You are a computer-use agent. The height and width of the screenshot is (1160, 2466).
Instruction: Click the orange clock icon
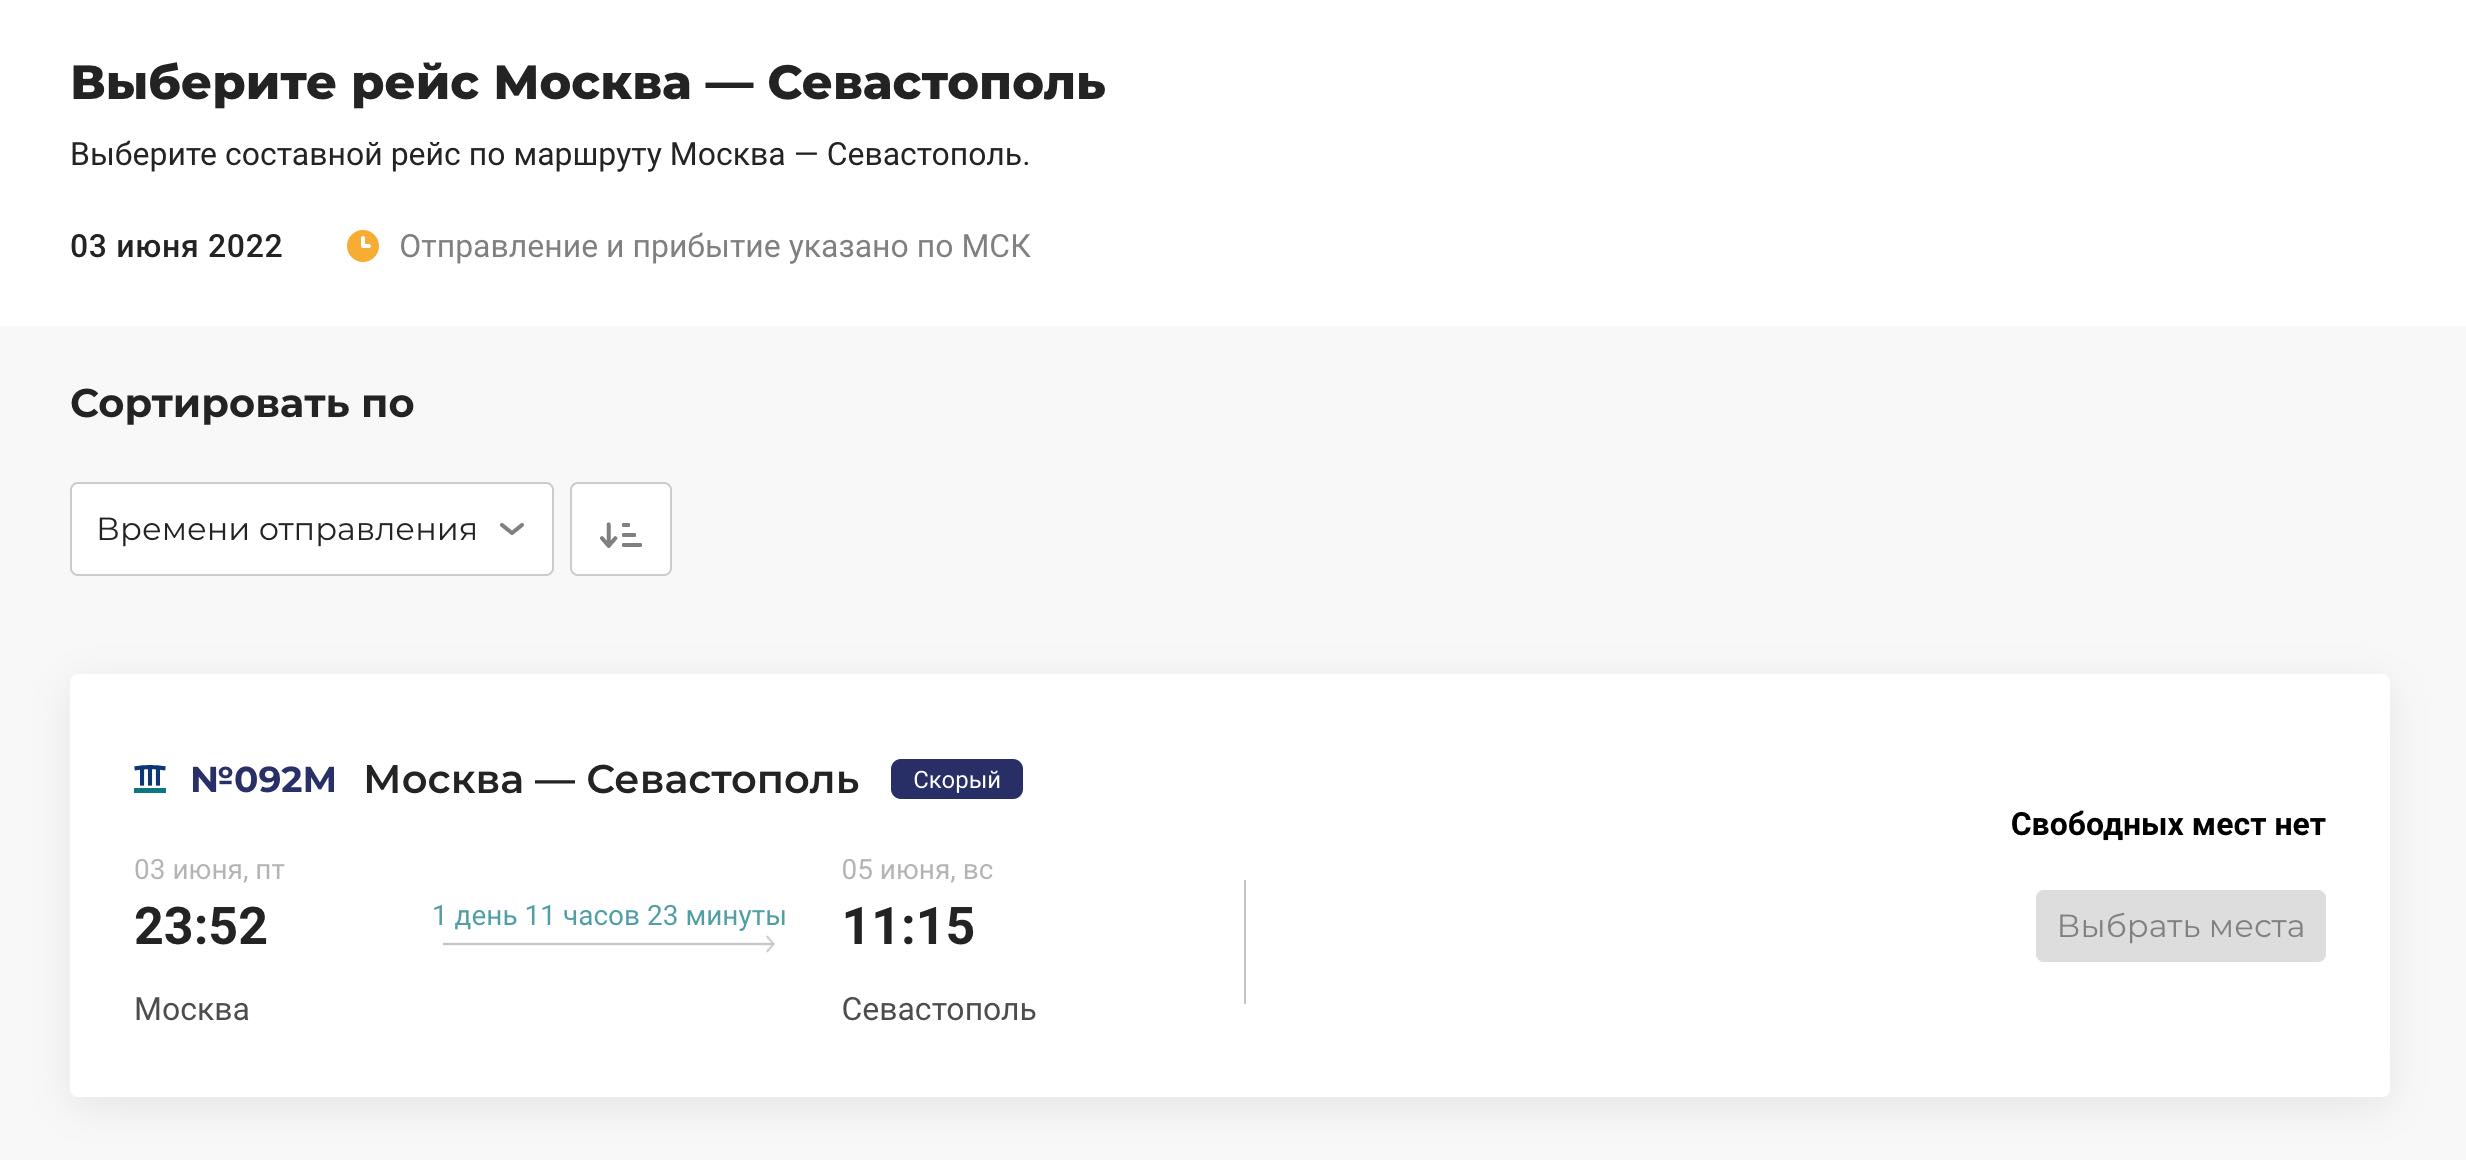point(362,246)
